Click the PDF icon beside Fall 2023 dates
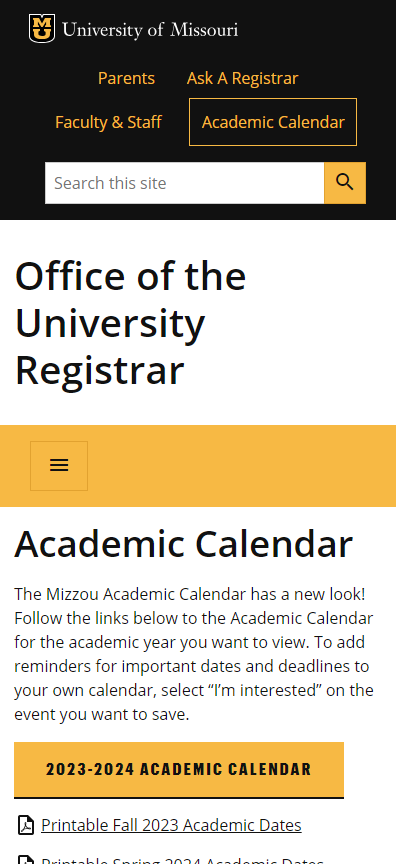396x864 pixels. tap(26, 825)
